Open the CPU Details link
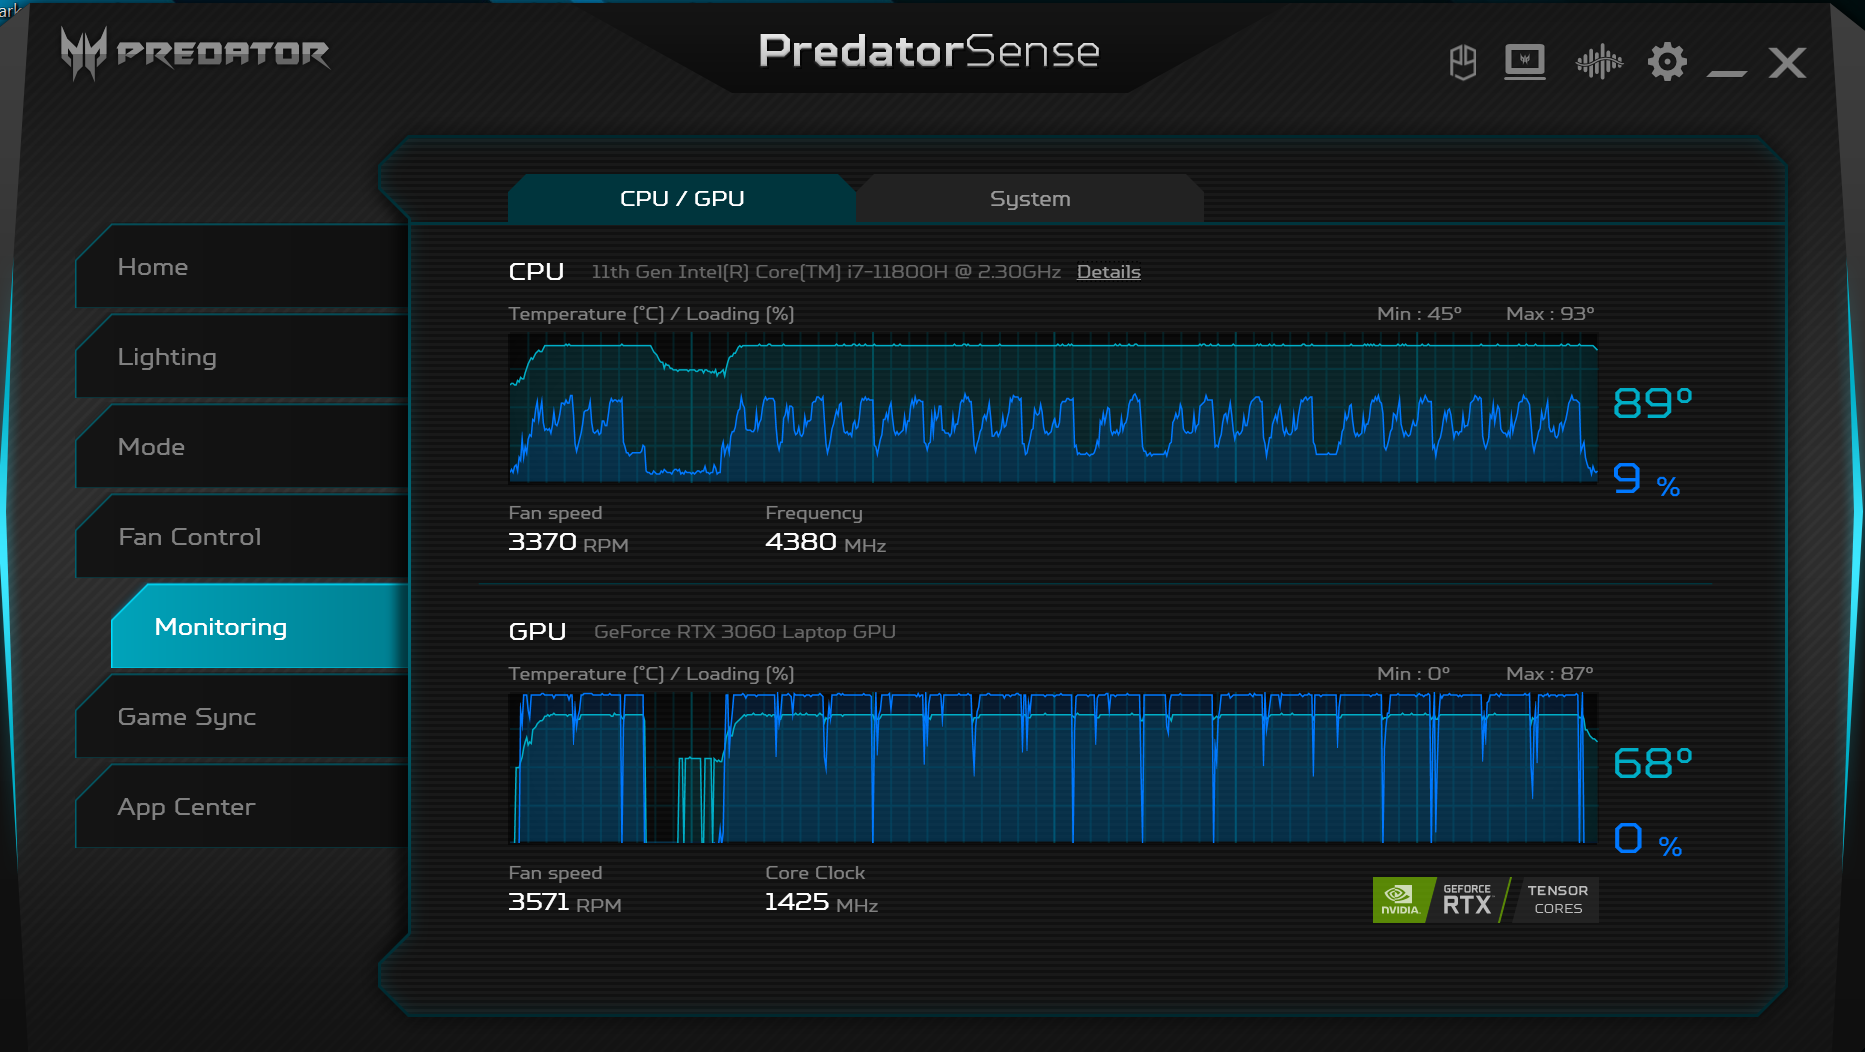 coord(1108,272)
